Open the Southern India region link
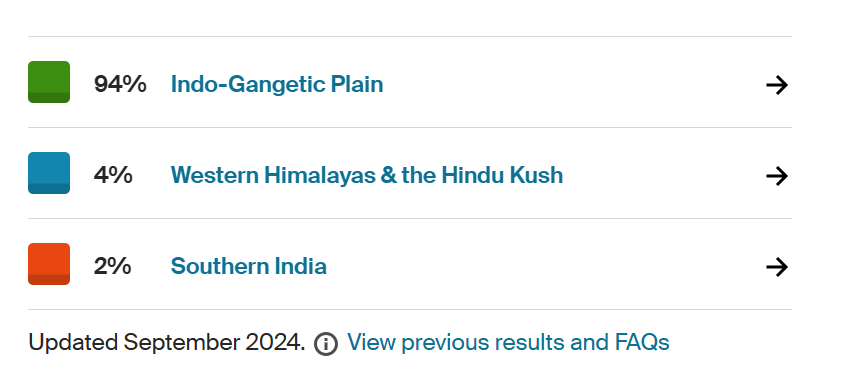This screenshot has width=846, height=373. (x=248, y=266)
